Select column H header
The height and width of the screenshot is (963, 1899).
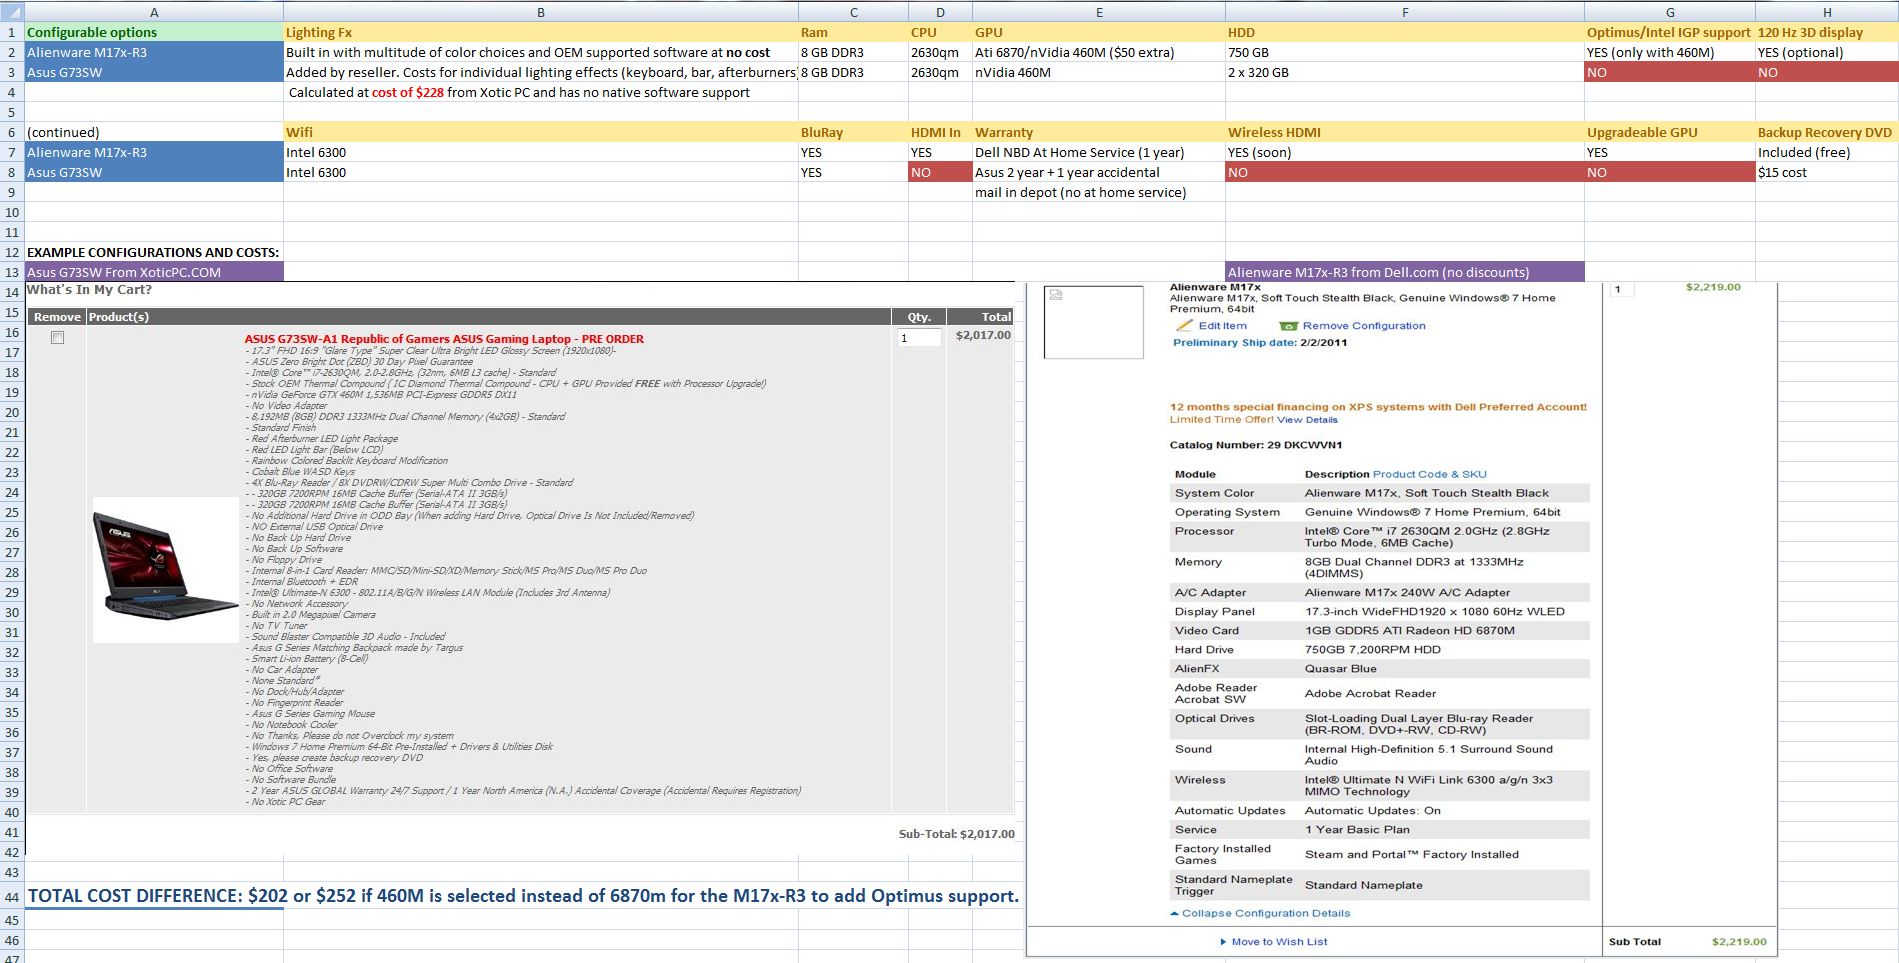pyautogui.click(x=1827, y=12)
